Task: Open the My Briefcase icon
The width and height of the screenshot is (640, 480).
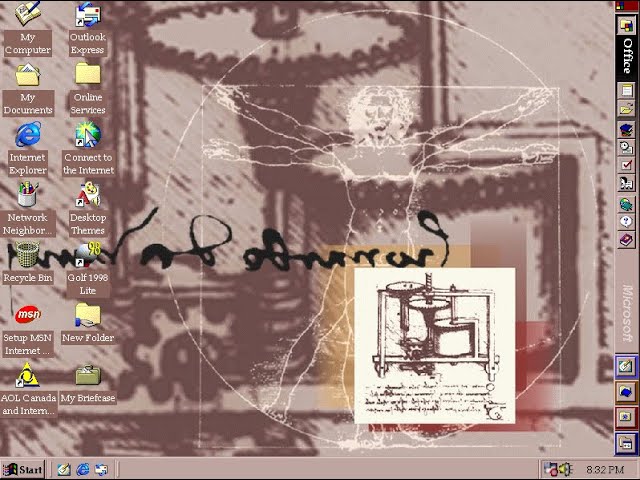Action: [88, 375]
